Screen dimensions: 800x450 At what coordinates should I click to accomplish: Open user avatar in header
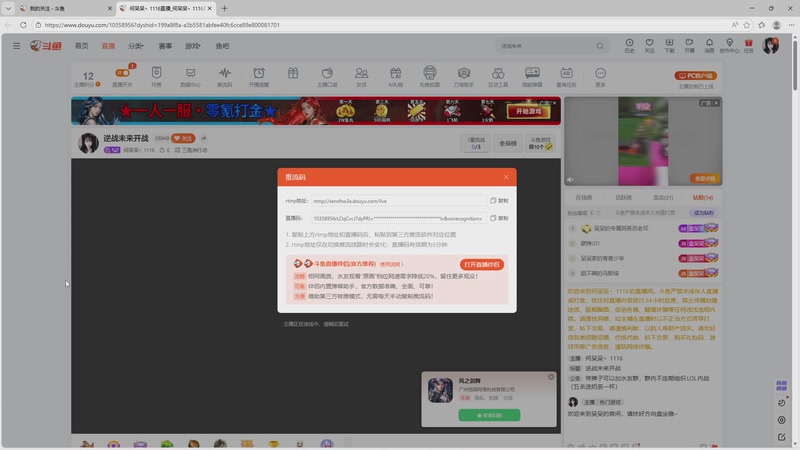point(770,45)
